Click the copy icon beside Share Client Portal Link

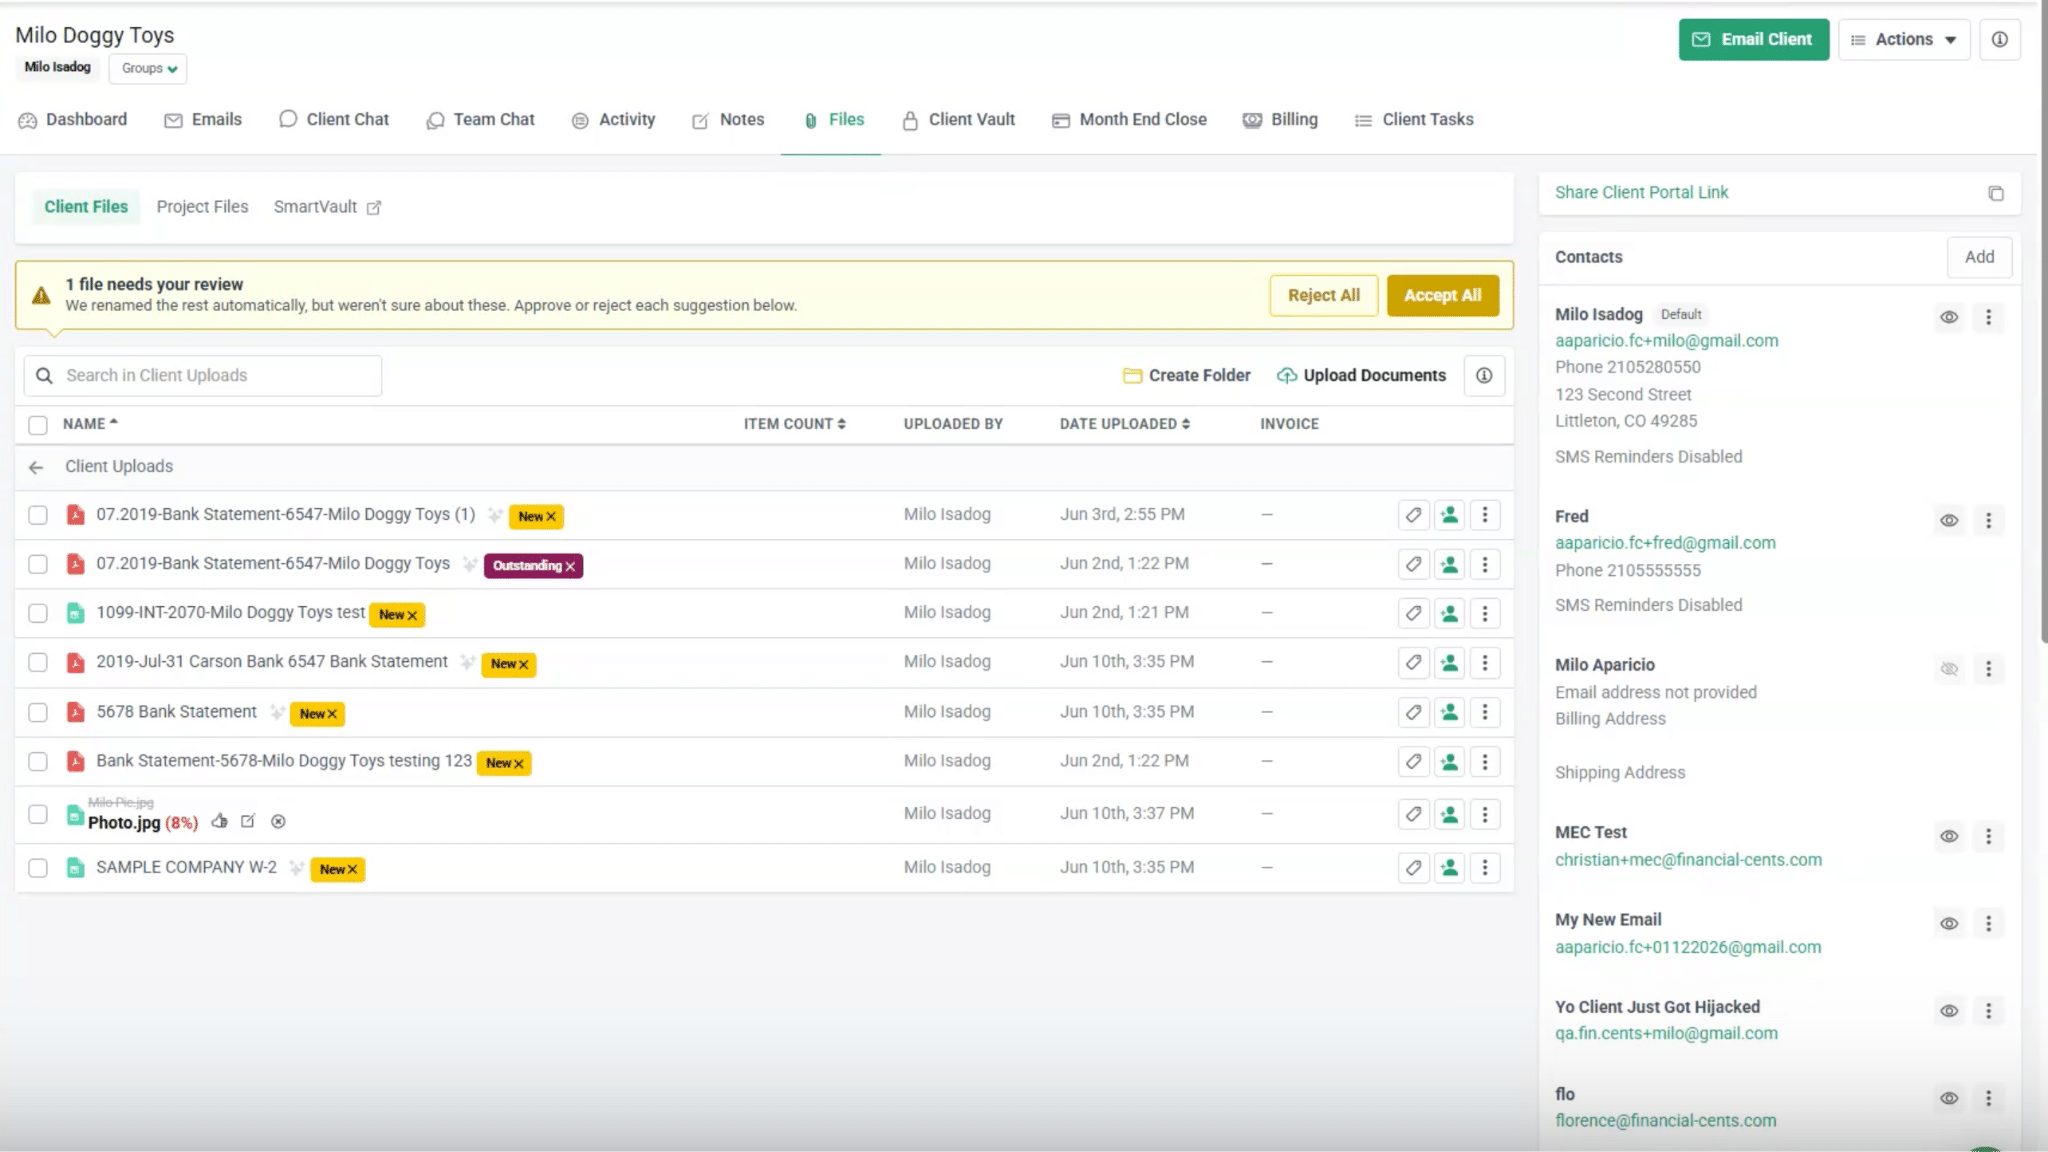point(1995,193)
